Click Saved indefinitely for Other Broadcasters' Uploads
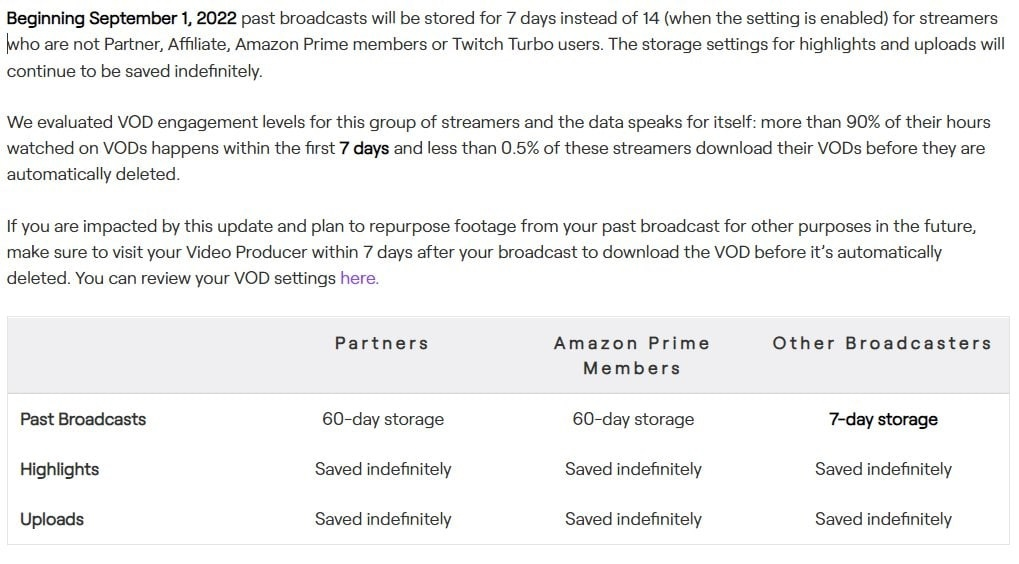This screenshot has height=564, width=1019. pos(883,519)
